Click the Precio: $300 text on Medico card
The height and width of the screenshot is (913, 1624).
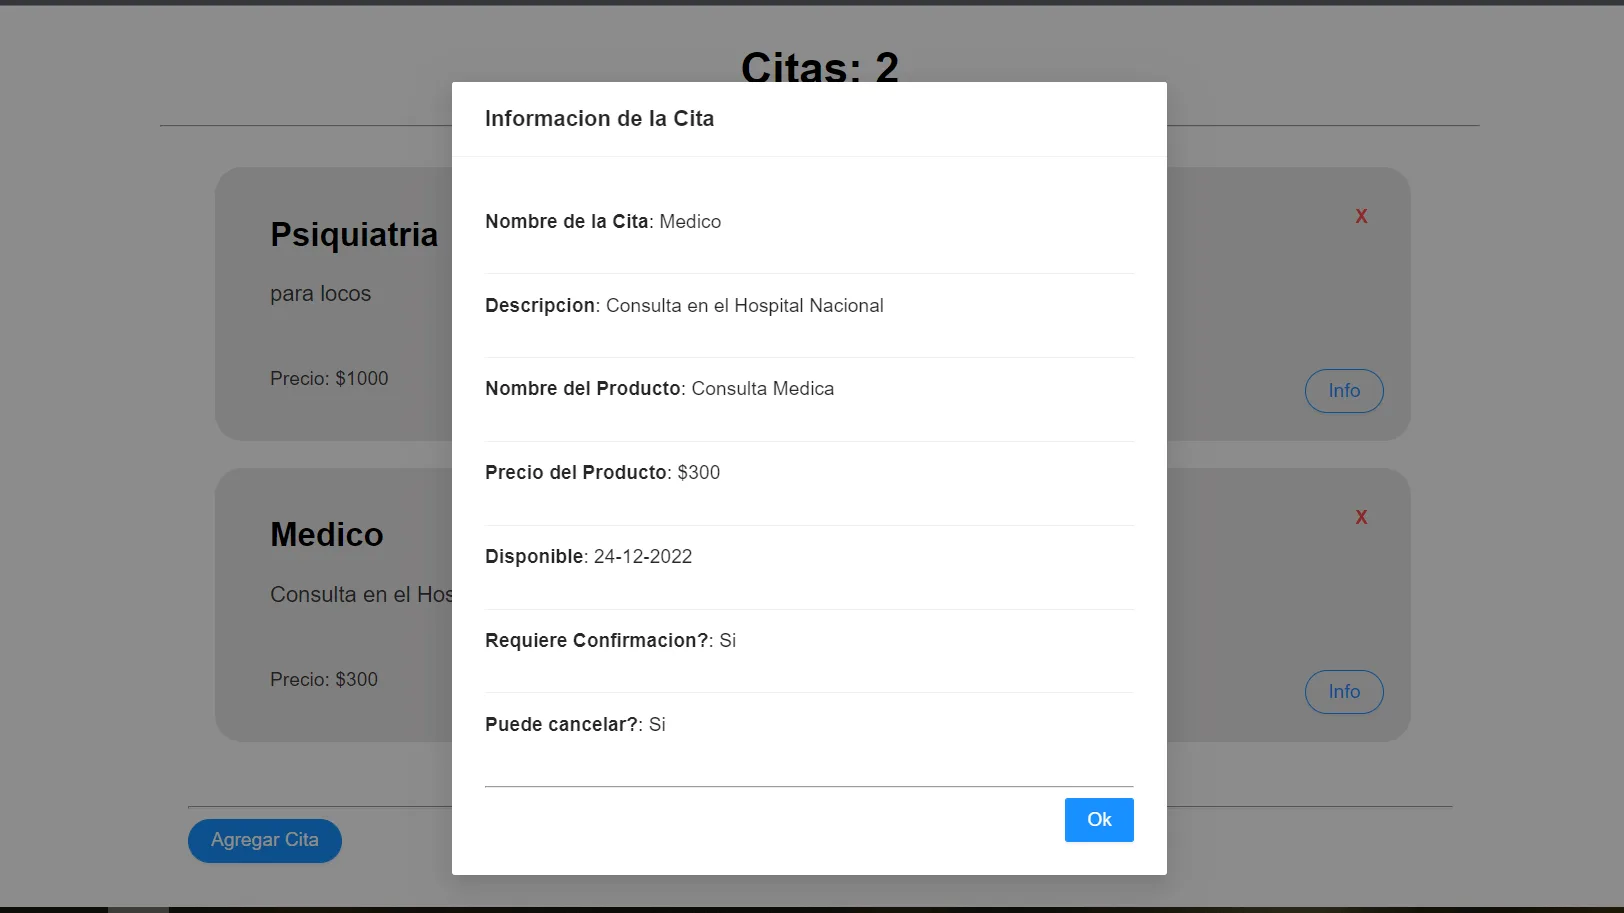click(324, 680)
